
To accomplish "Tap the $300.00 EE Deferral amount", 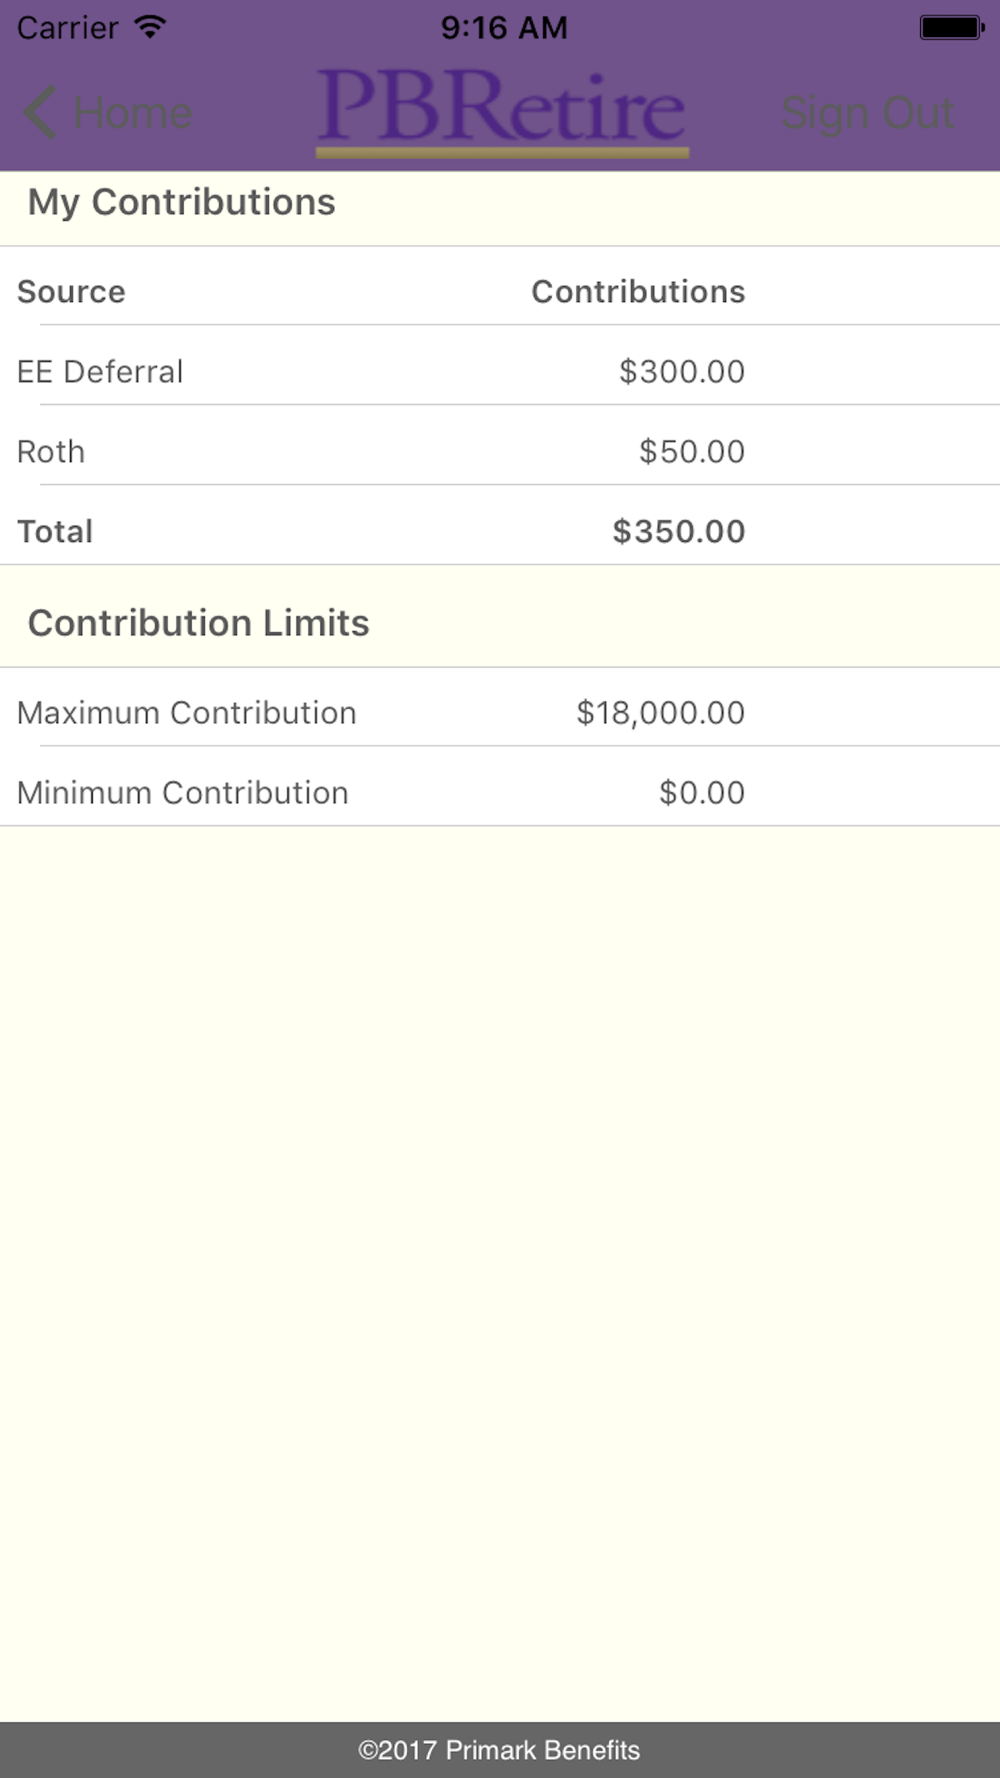I will 682,371.
